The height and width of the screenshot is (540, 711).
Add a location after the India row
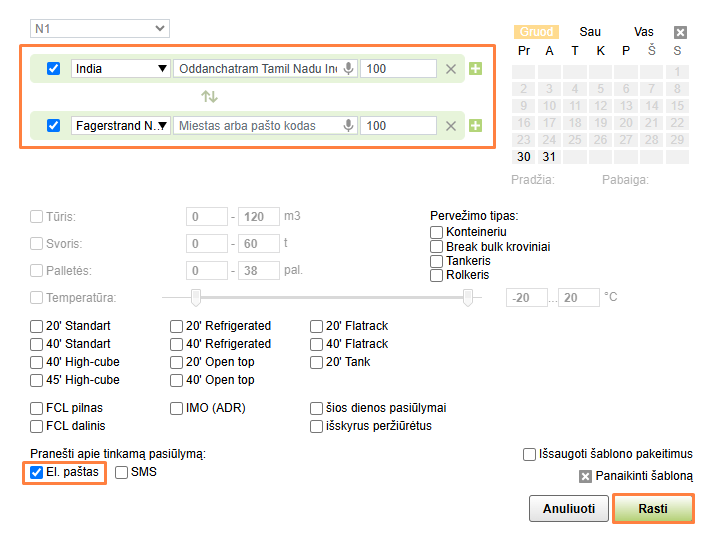click(x=475, y=69)
